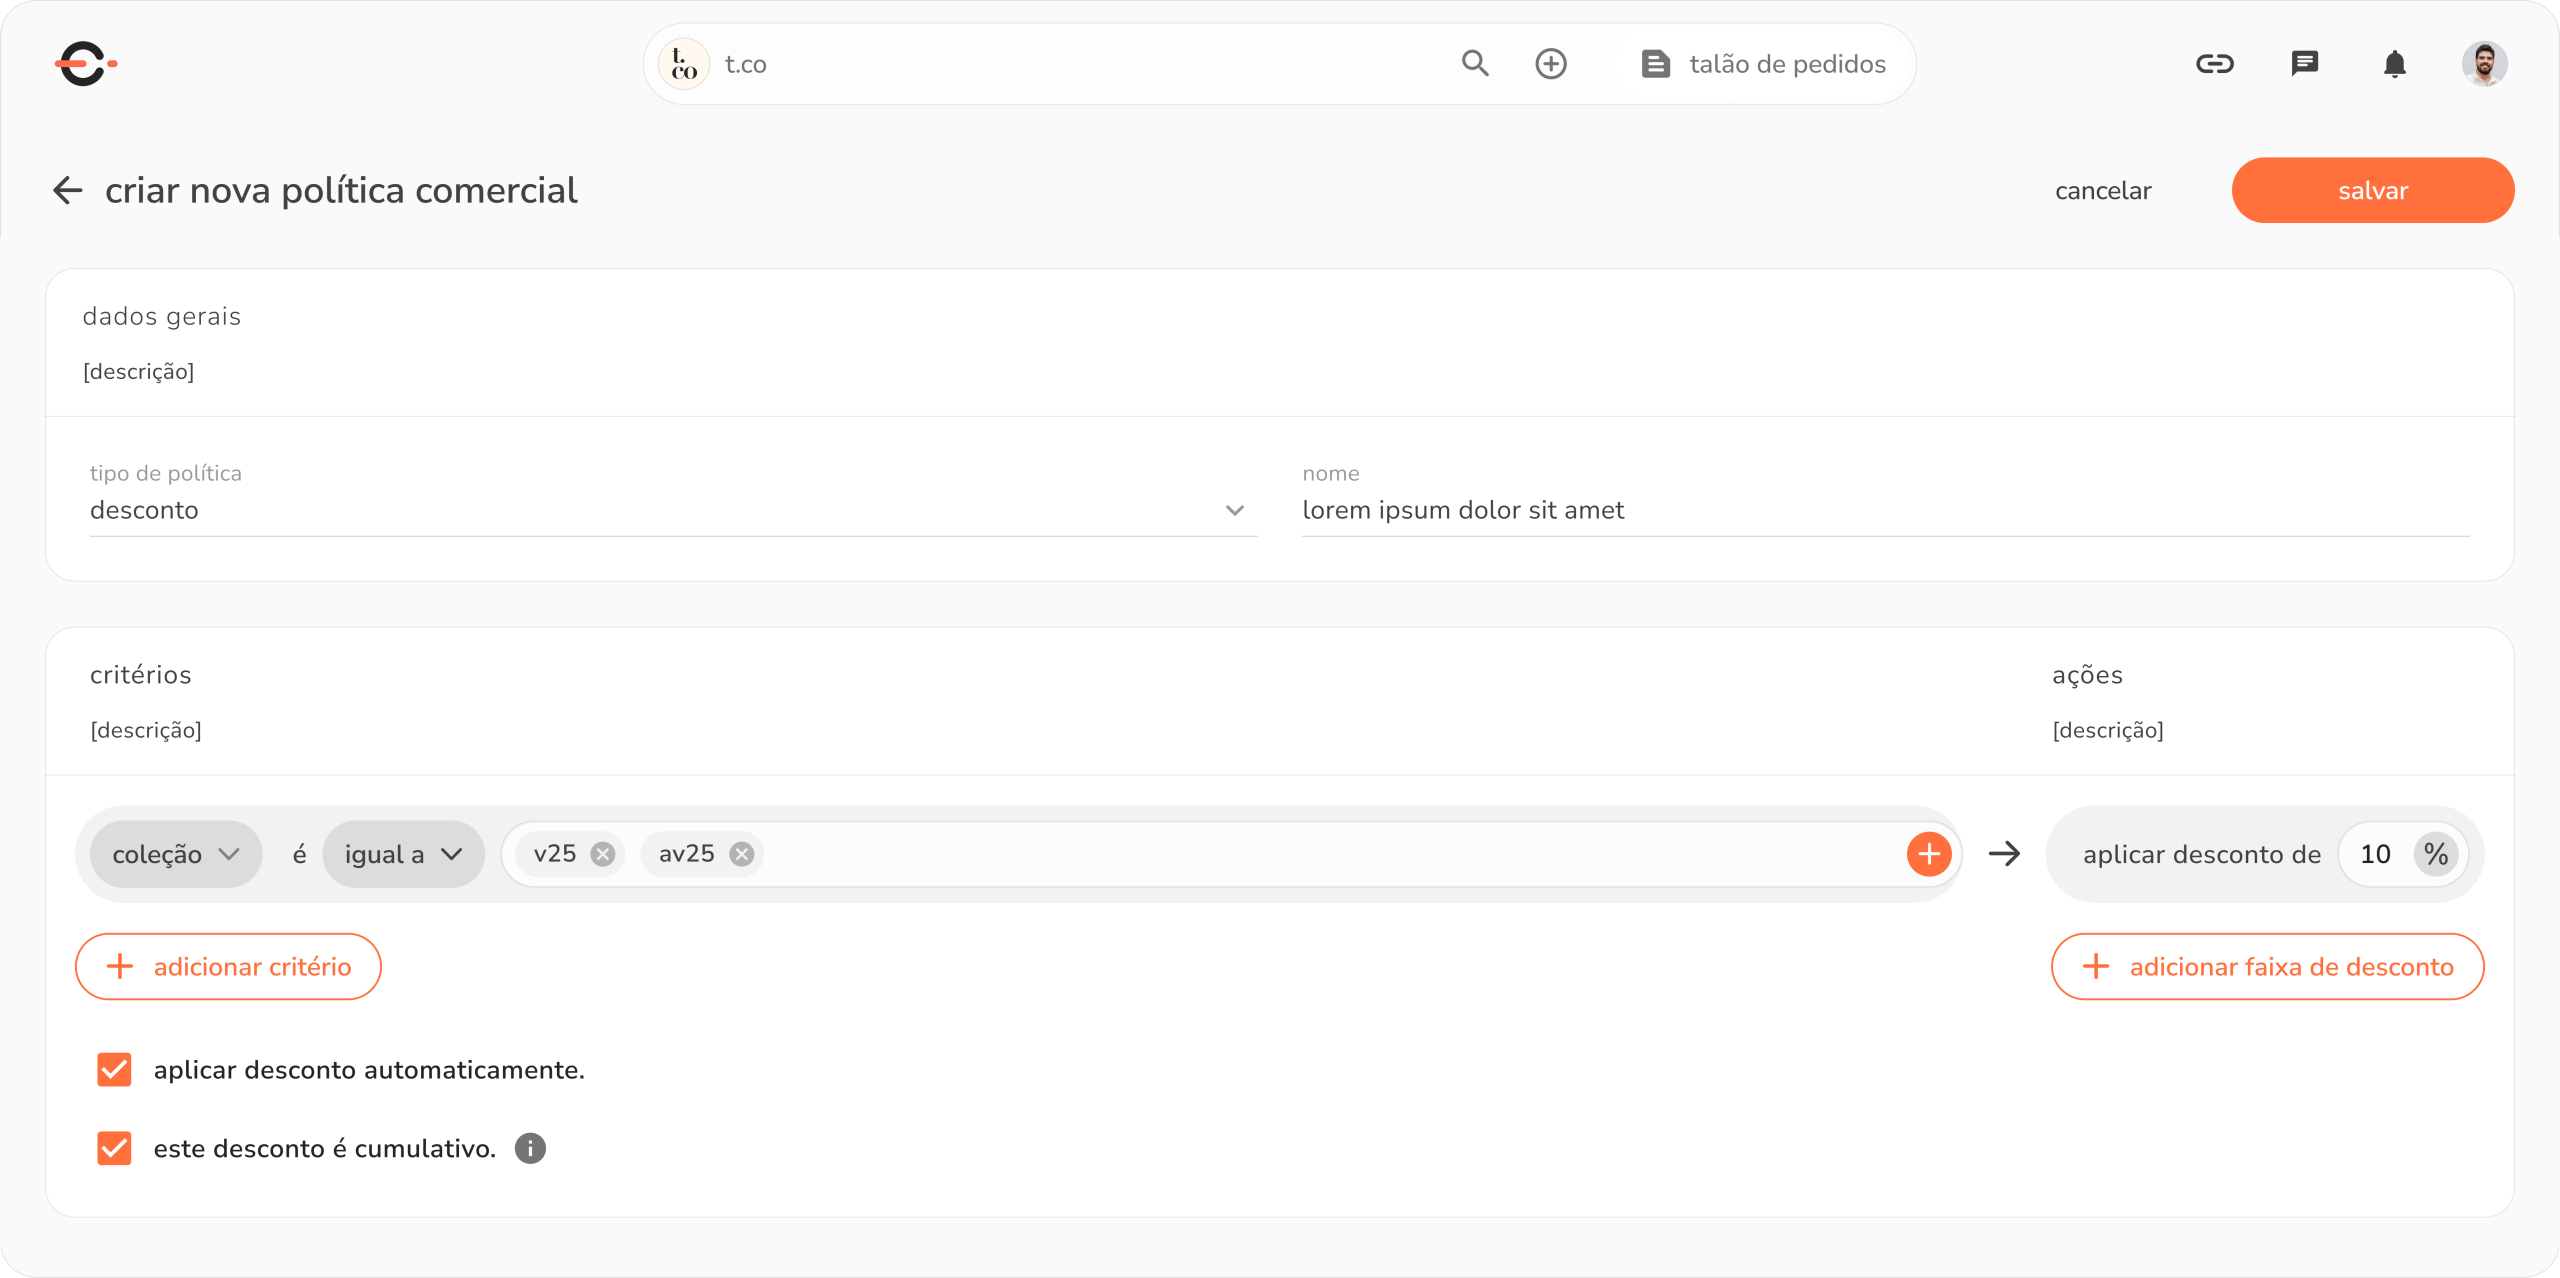Toggle este desconto é cumulativo checkbox
The image size is (2560, 1278).
(114, 1149)
